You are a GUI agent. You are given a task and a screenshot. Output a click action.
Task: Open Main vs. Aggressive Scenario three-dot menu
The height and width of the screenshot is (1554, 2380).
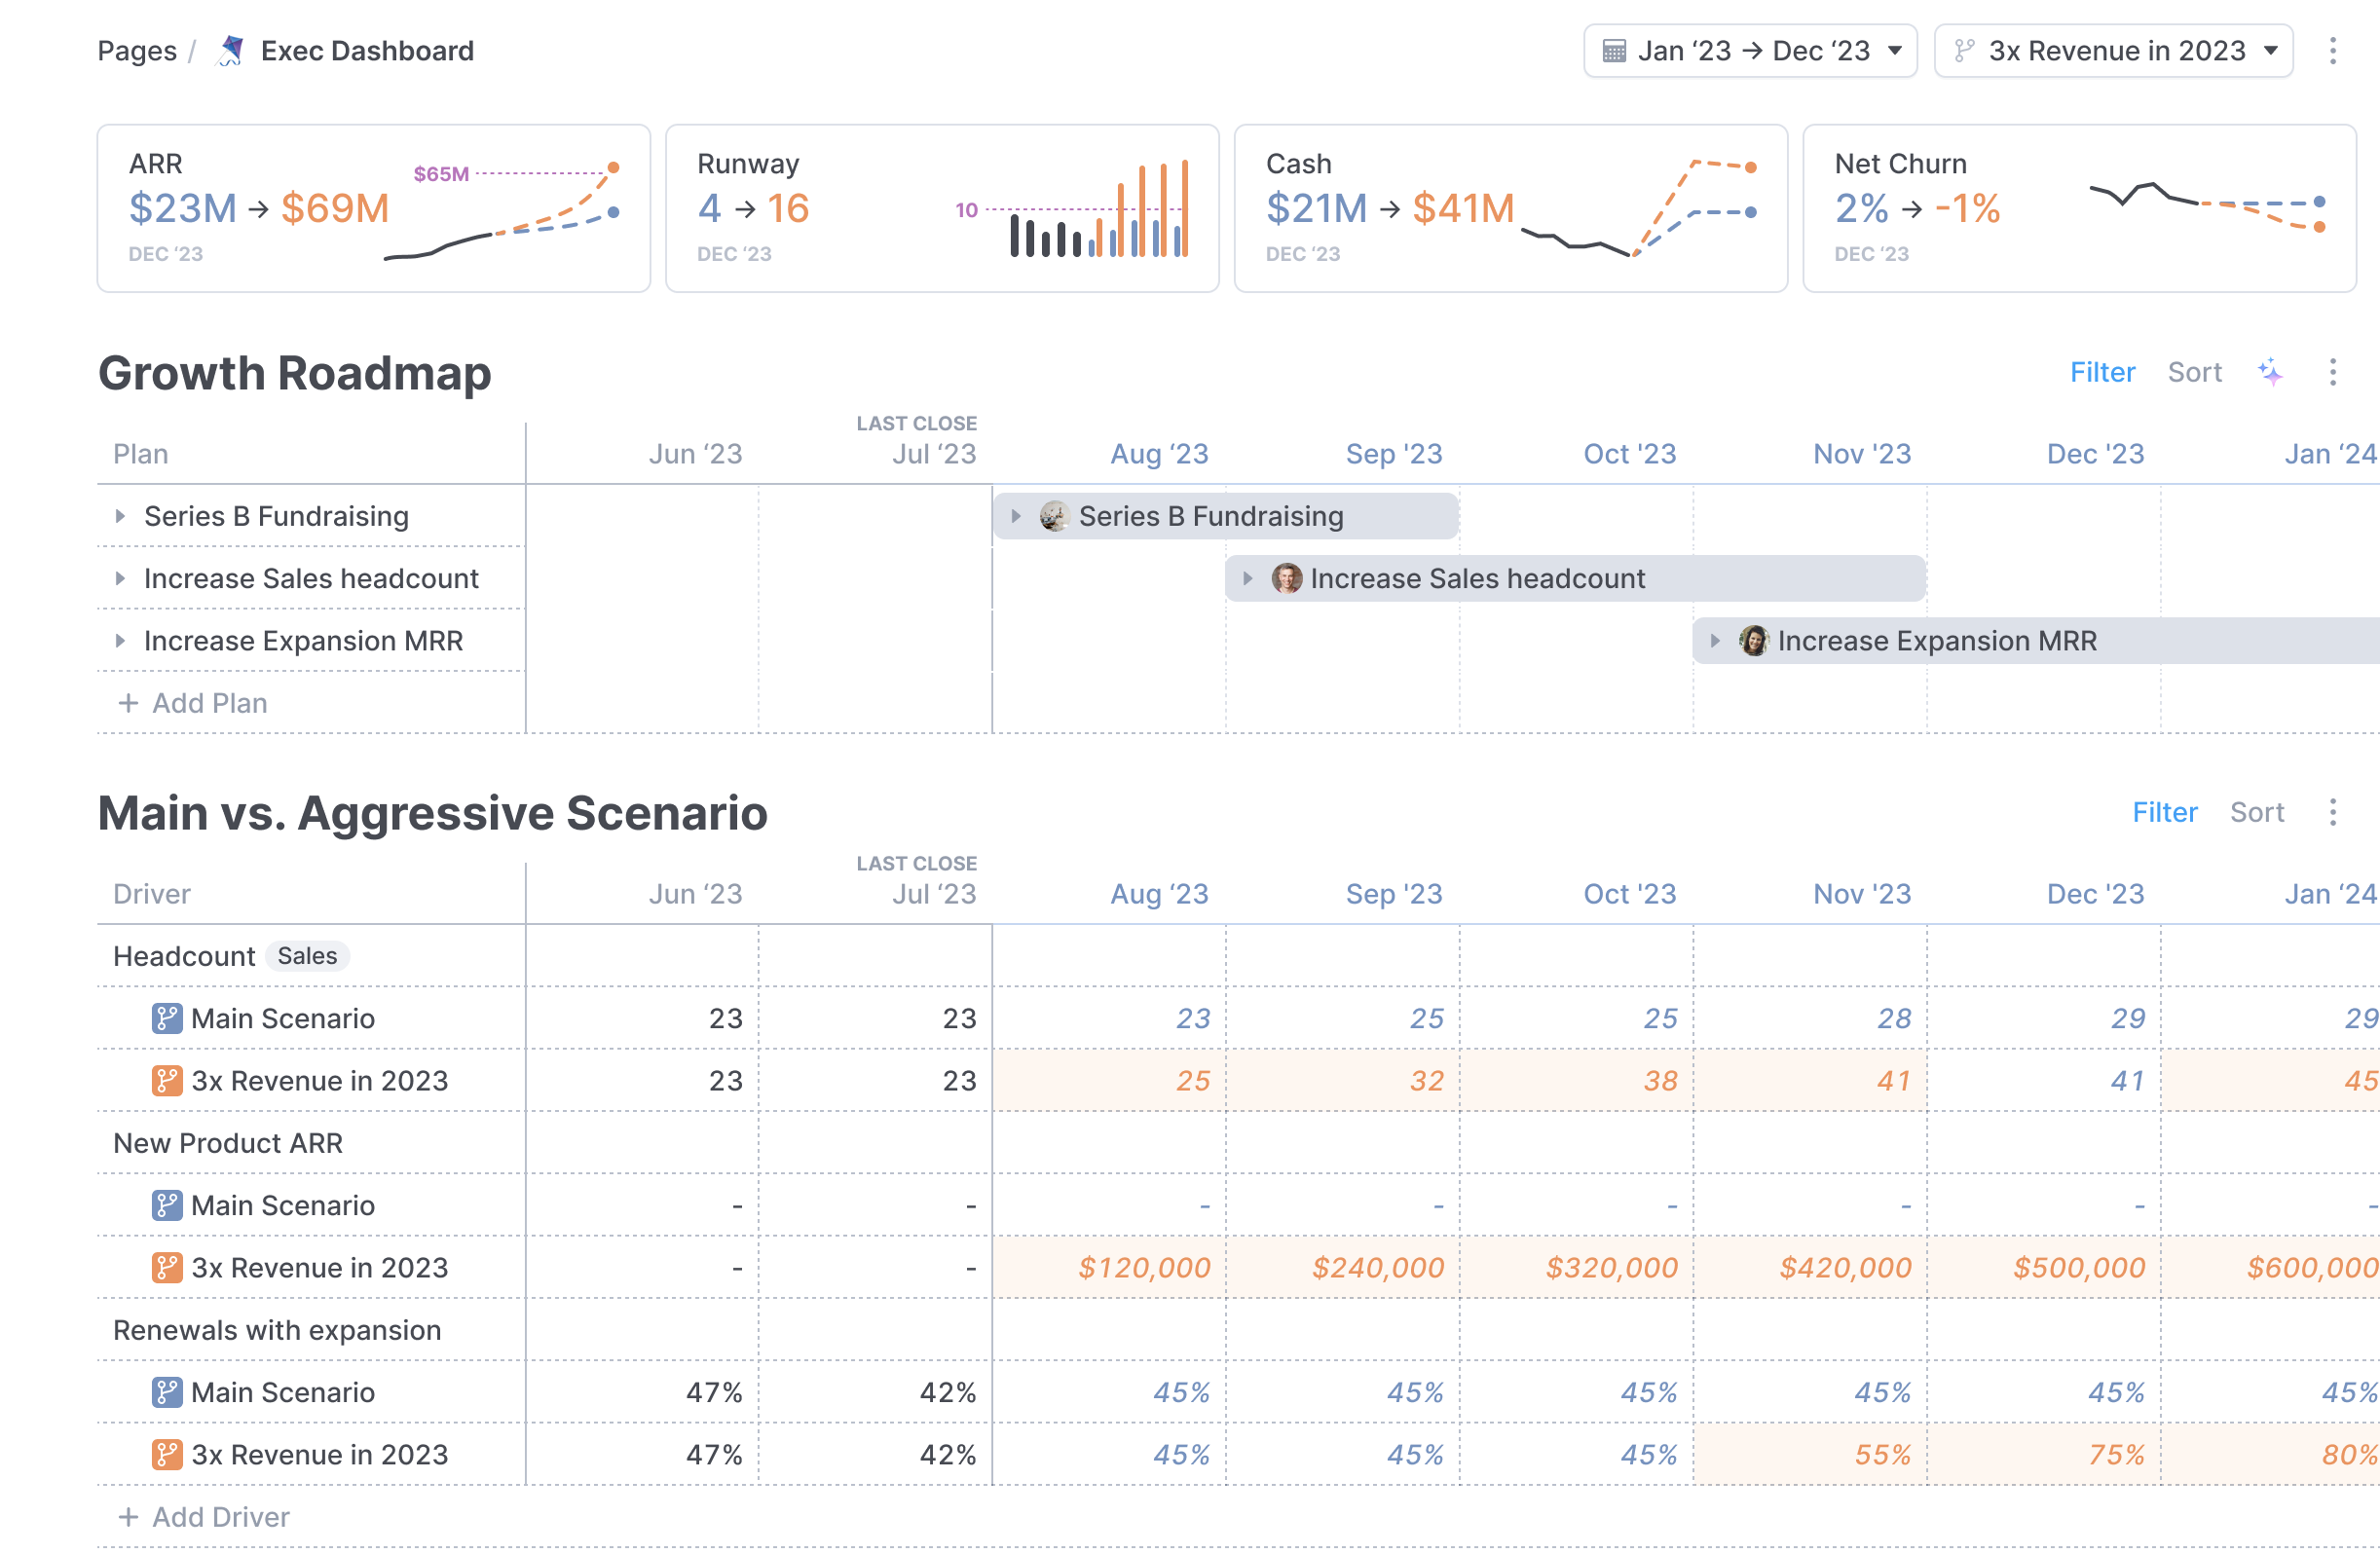2332,812
